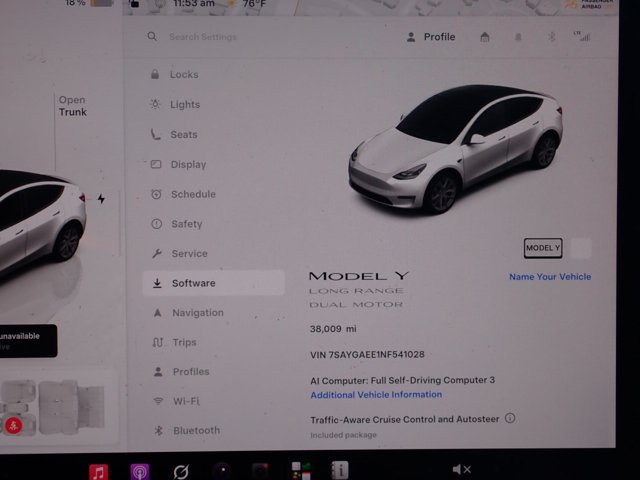The image size is (640, 480).
Task: Open the Bluetooth settings menu
Action: (187, 431)
